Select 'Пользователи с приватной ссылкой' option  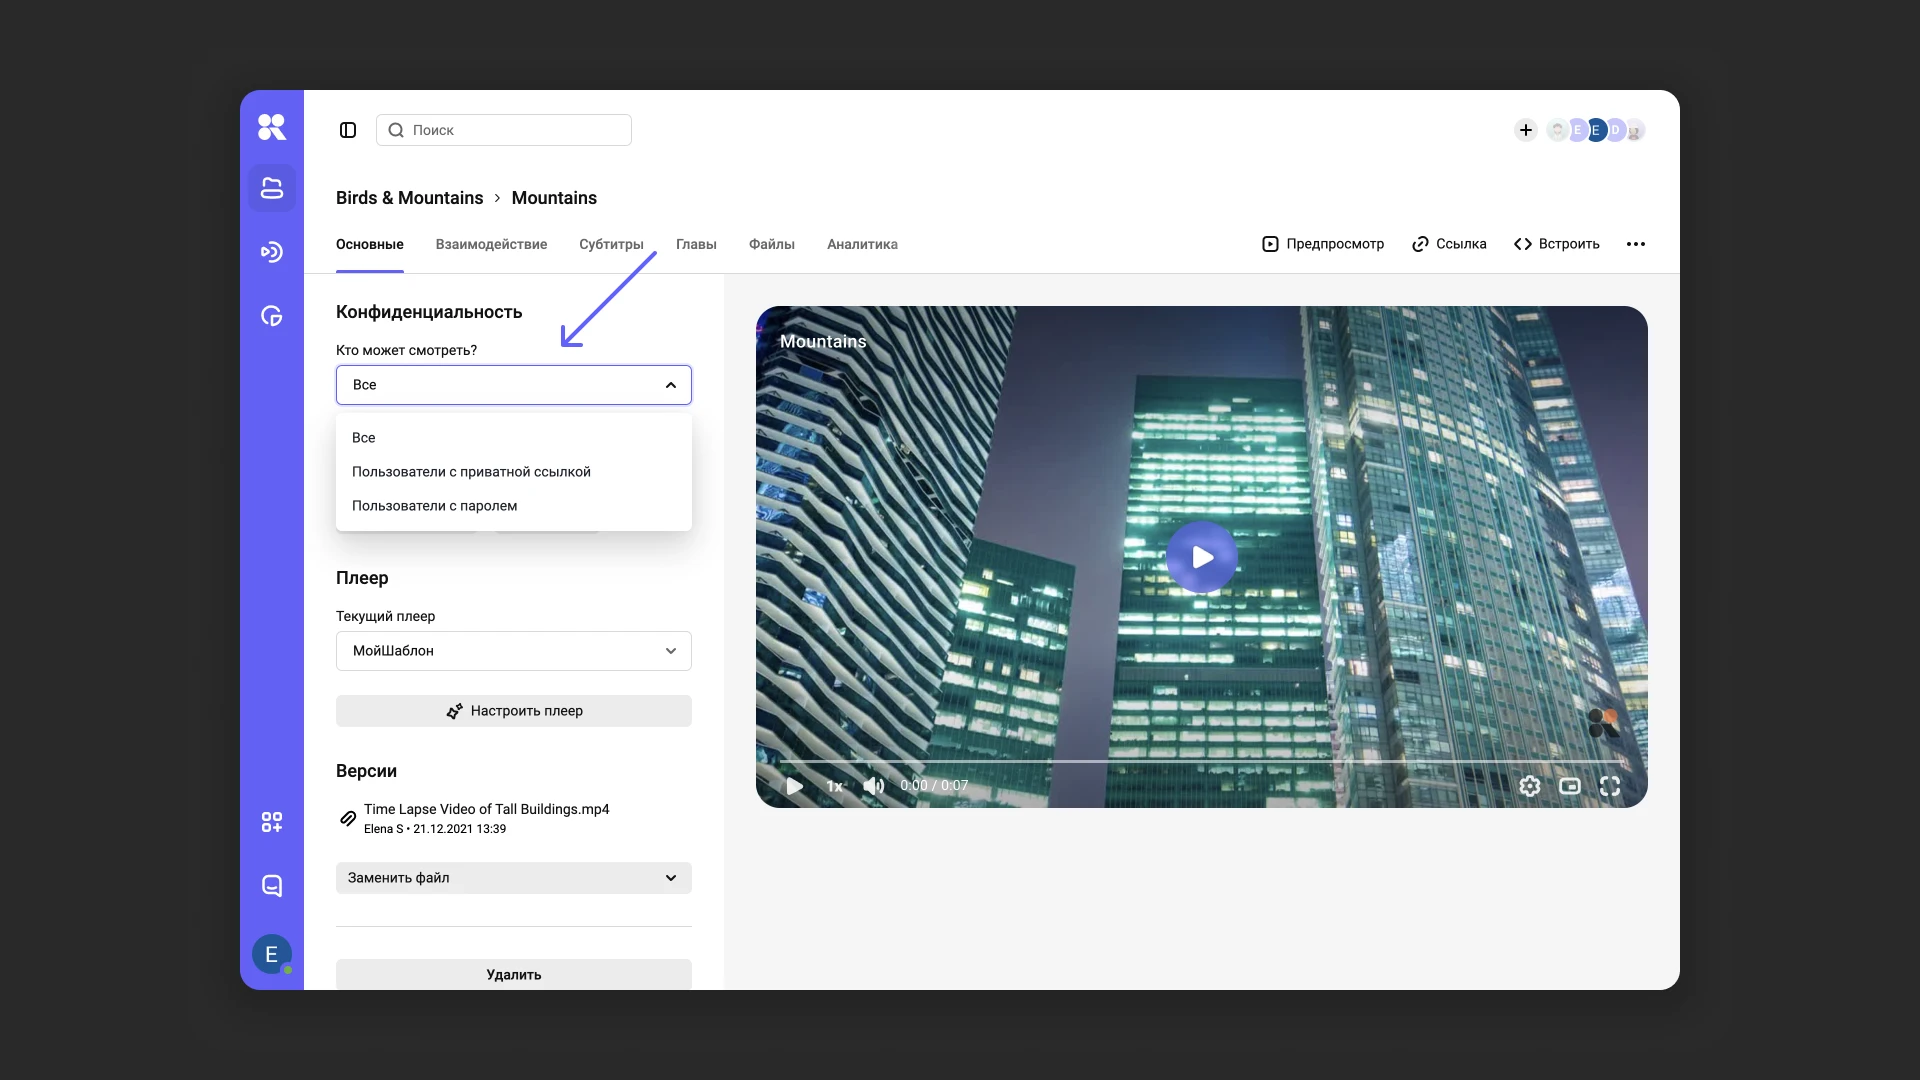(470, 471)
